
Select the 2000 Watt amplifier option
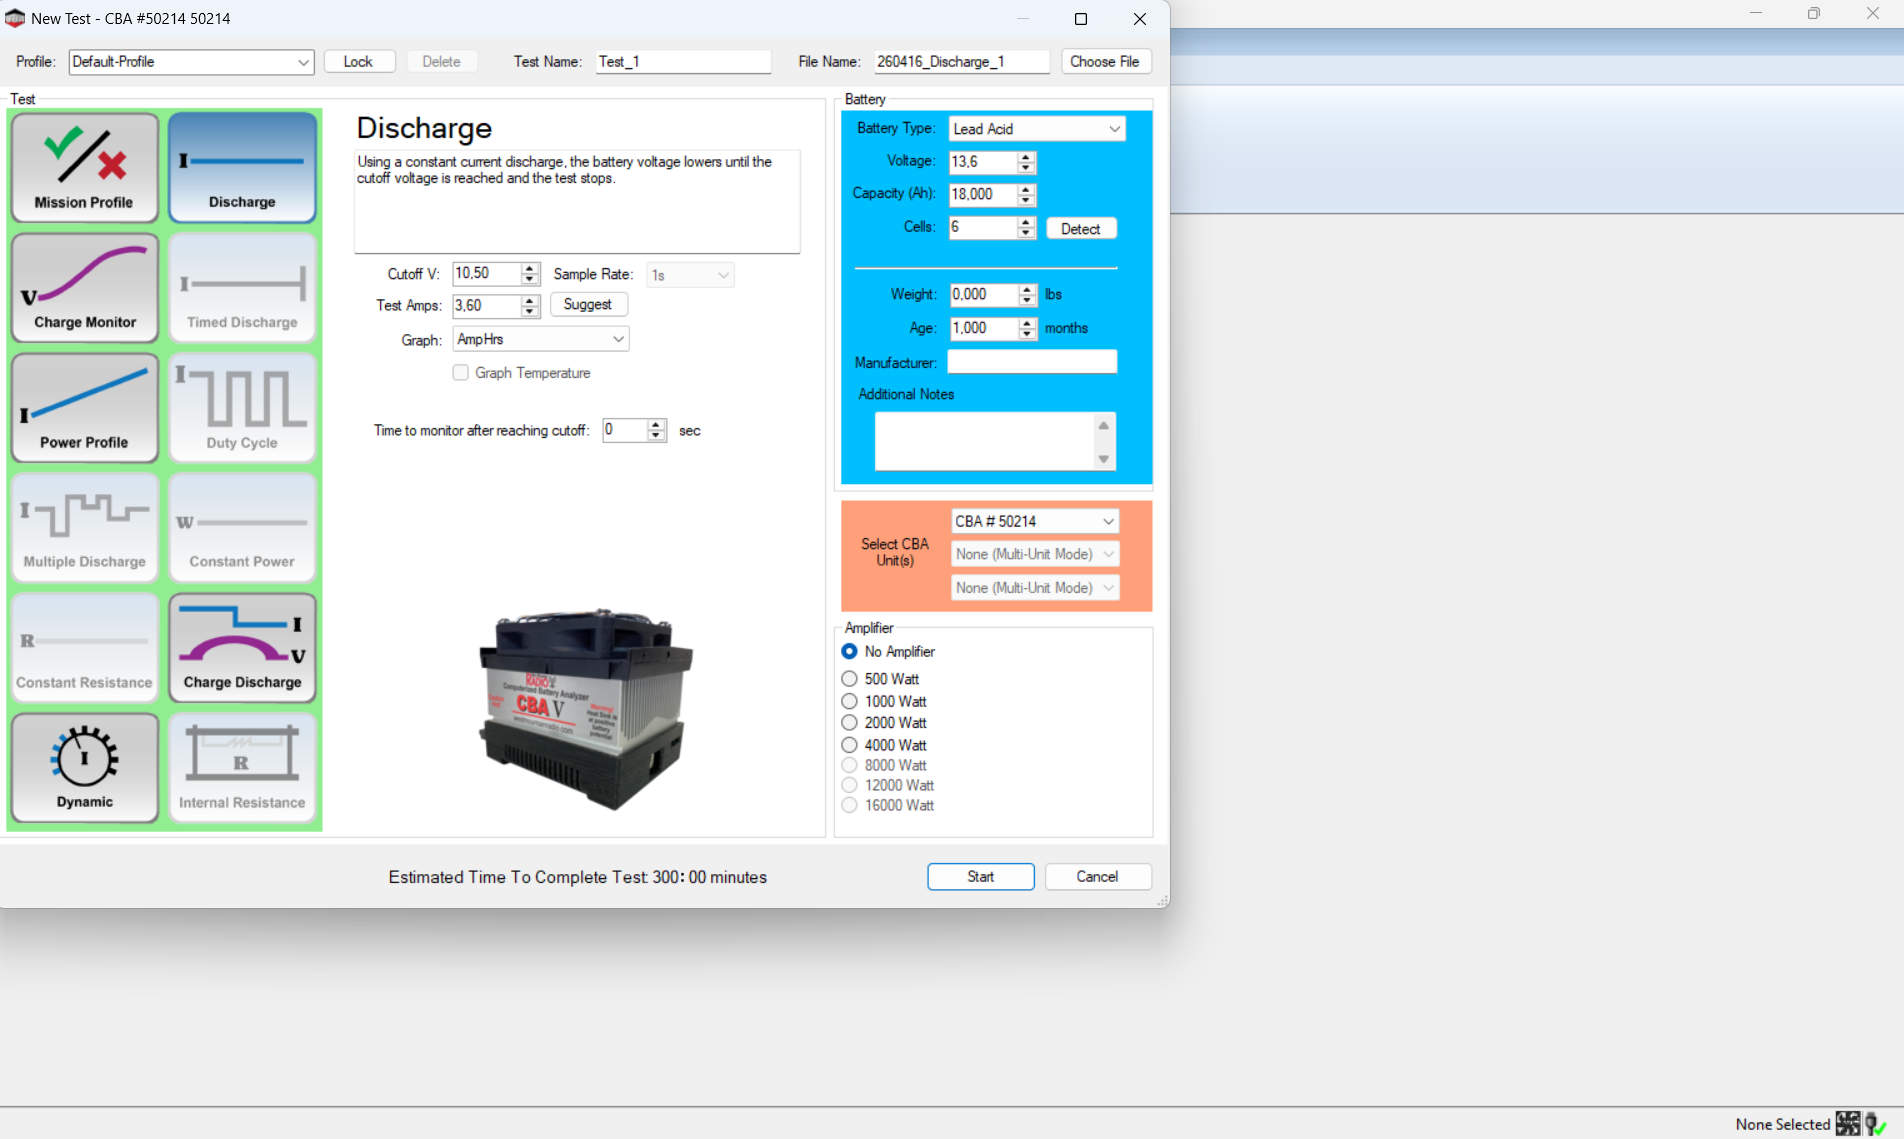coord(850,723)
